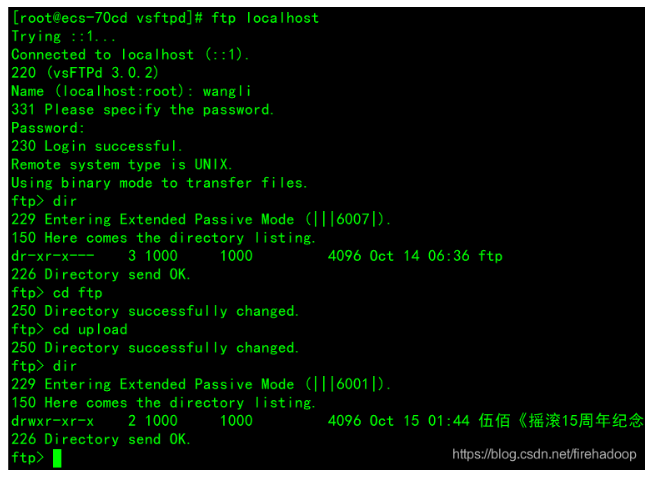The image size is (655, 478).
Task: Click the username 'wangli' on the Name line
Action: click(x=227, y=91)
